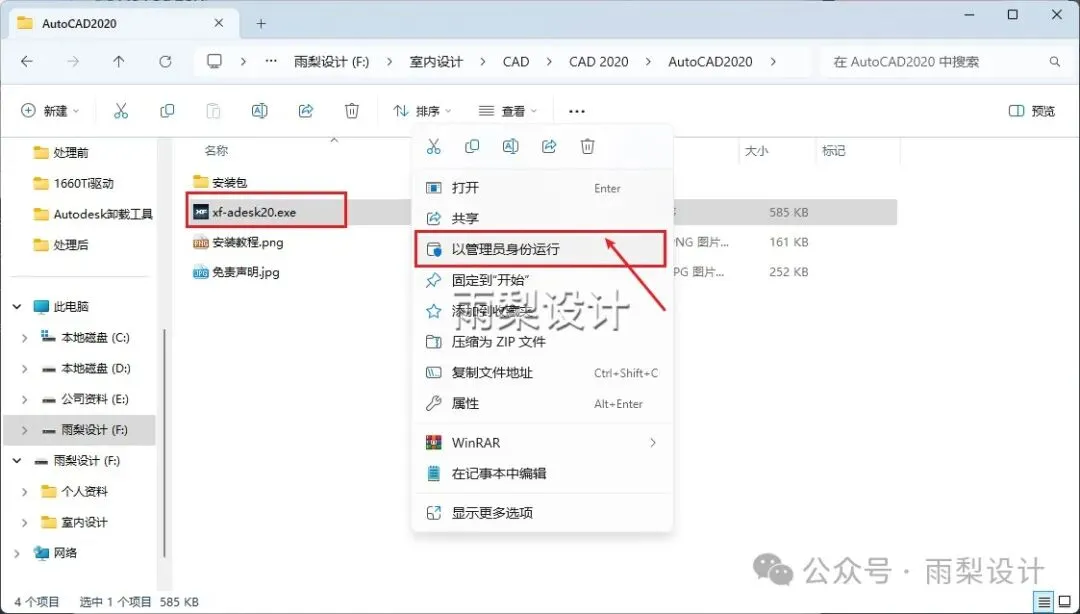Open the 排序 sort dropdown

click(x=422, y=111)
